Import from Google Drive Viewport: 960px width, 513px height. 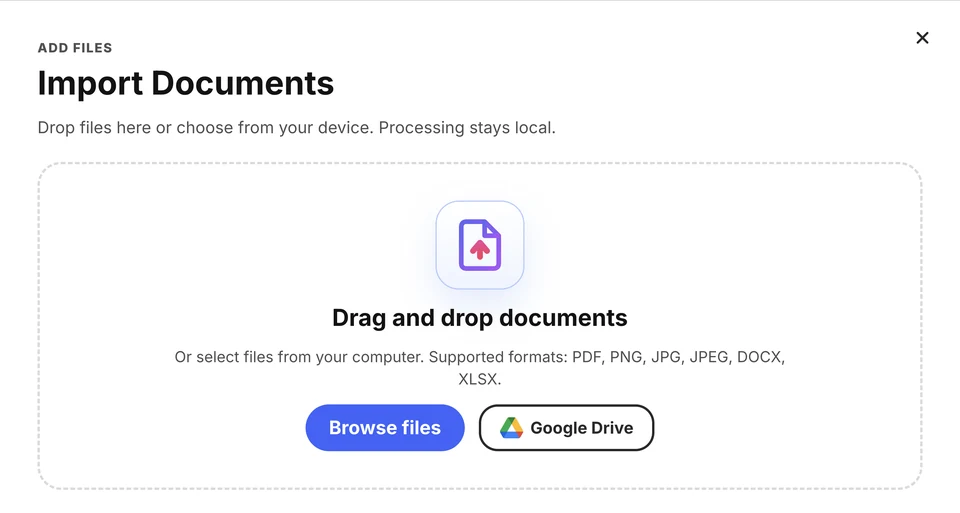tap(566, 427)
